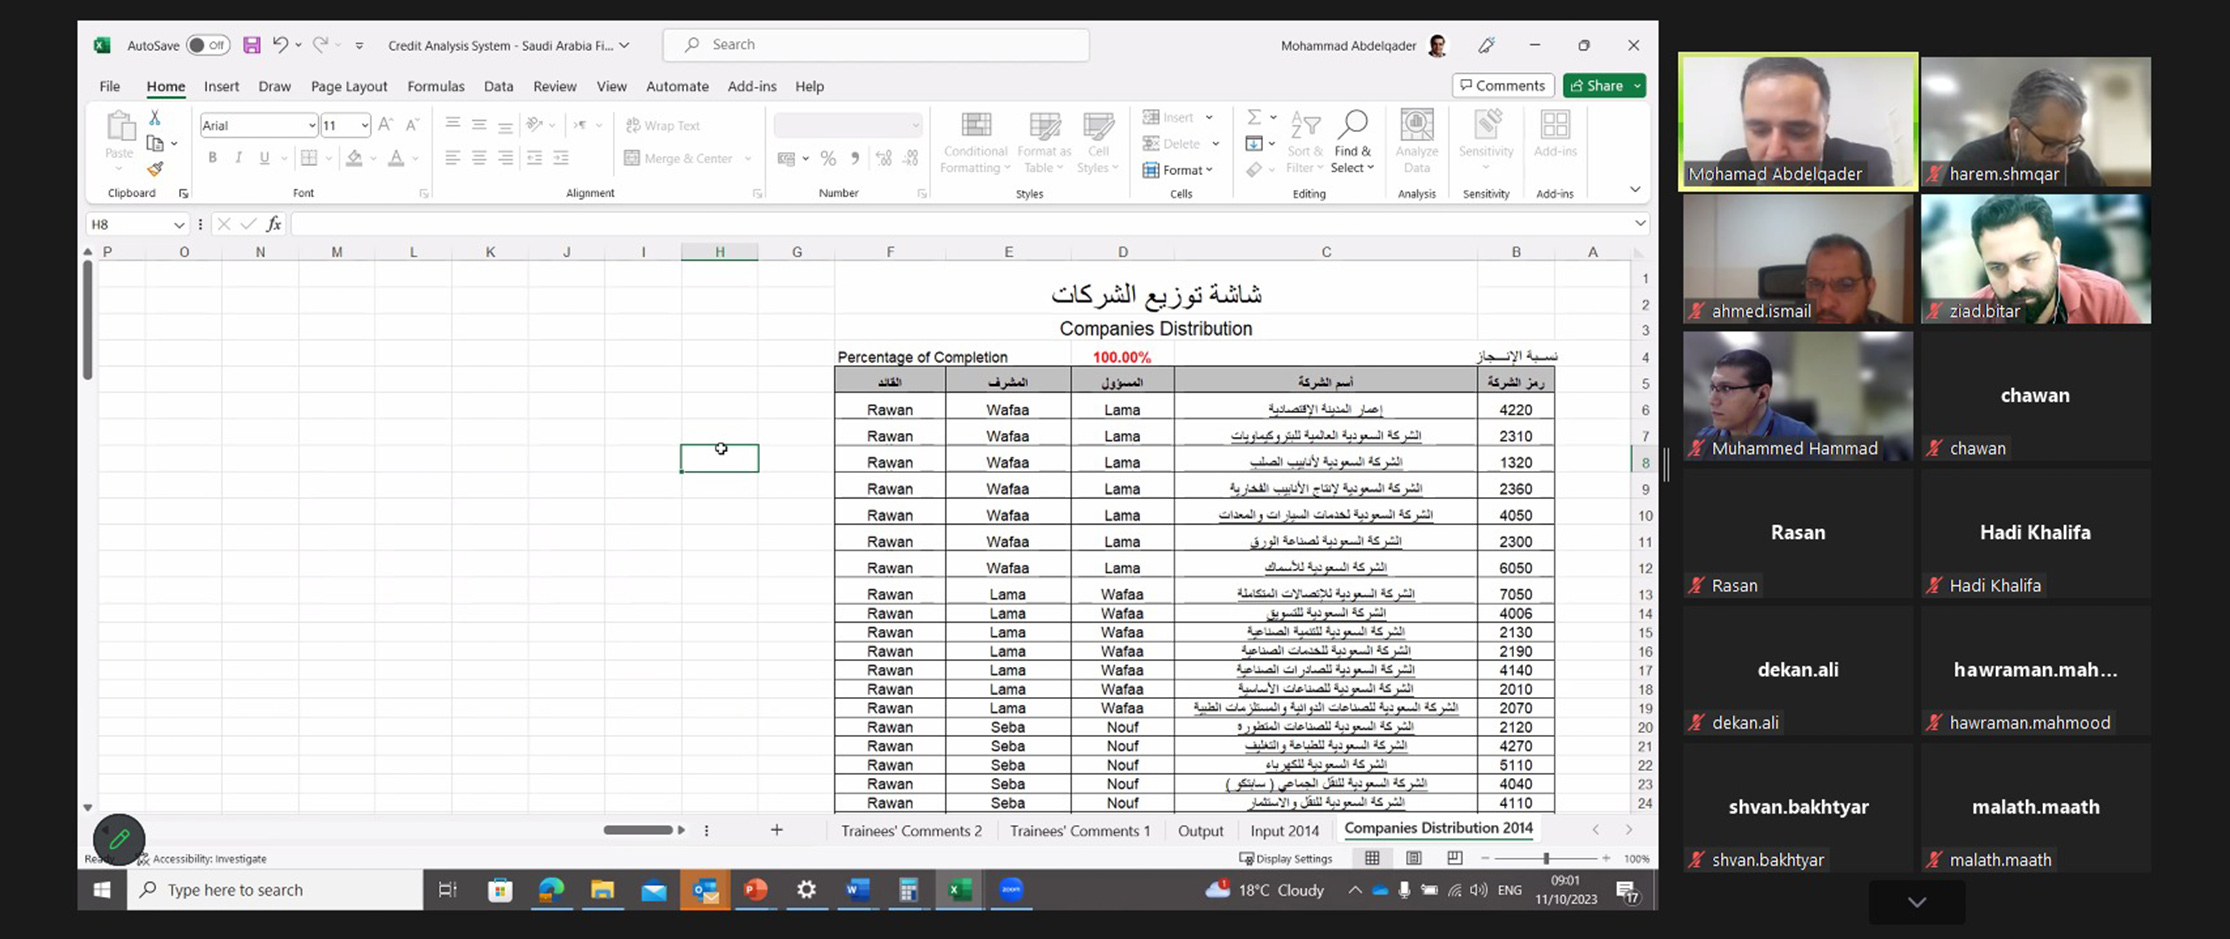
Task: Toggle Bold formatting
Action: 212,158
